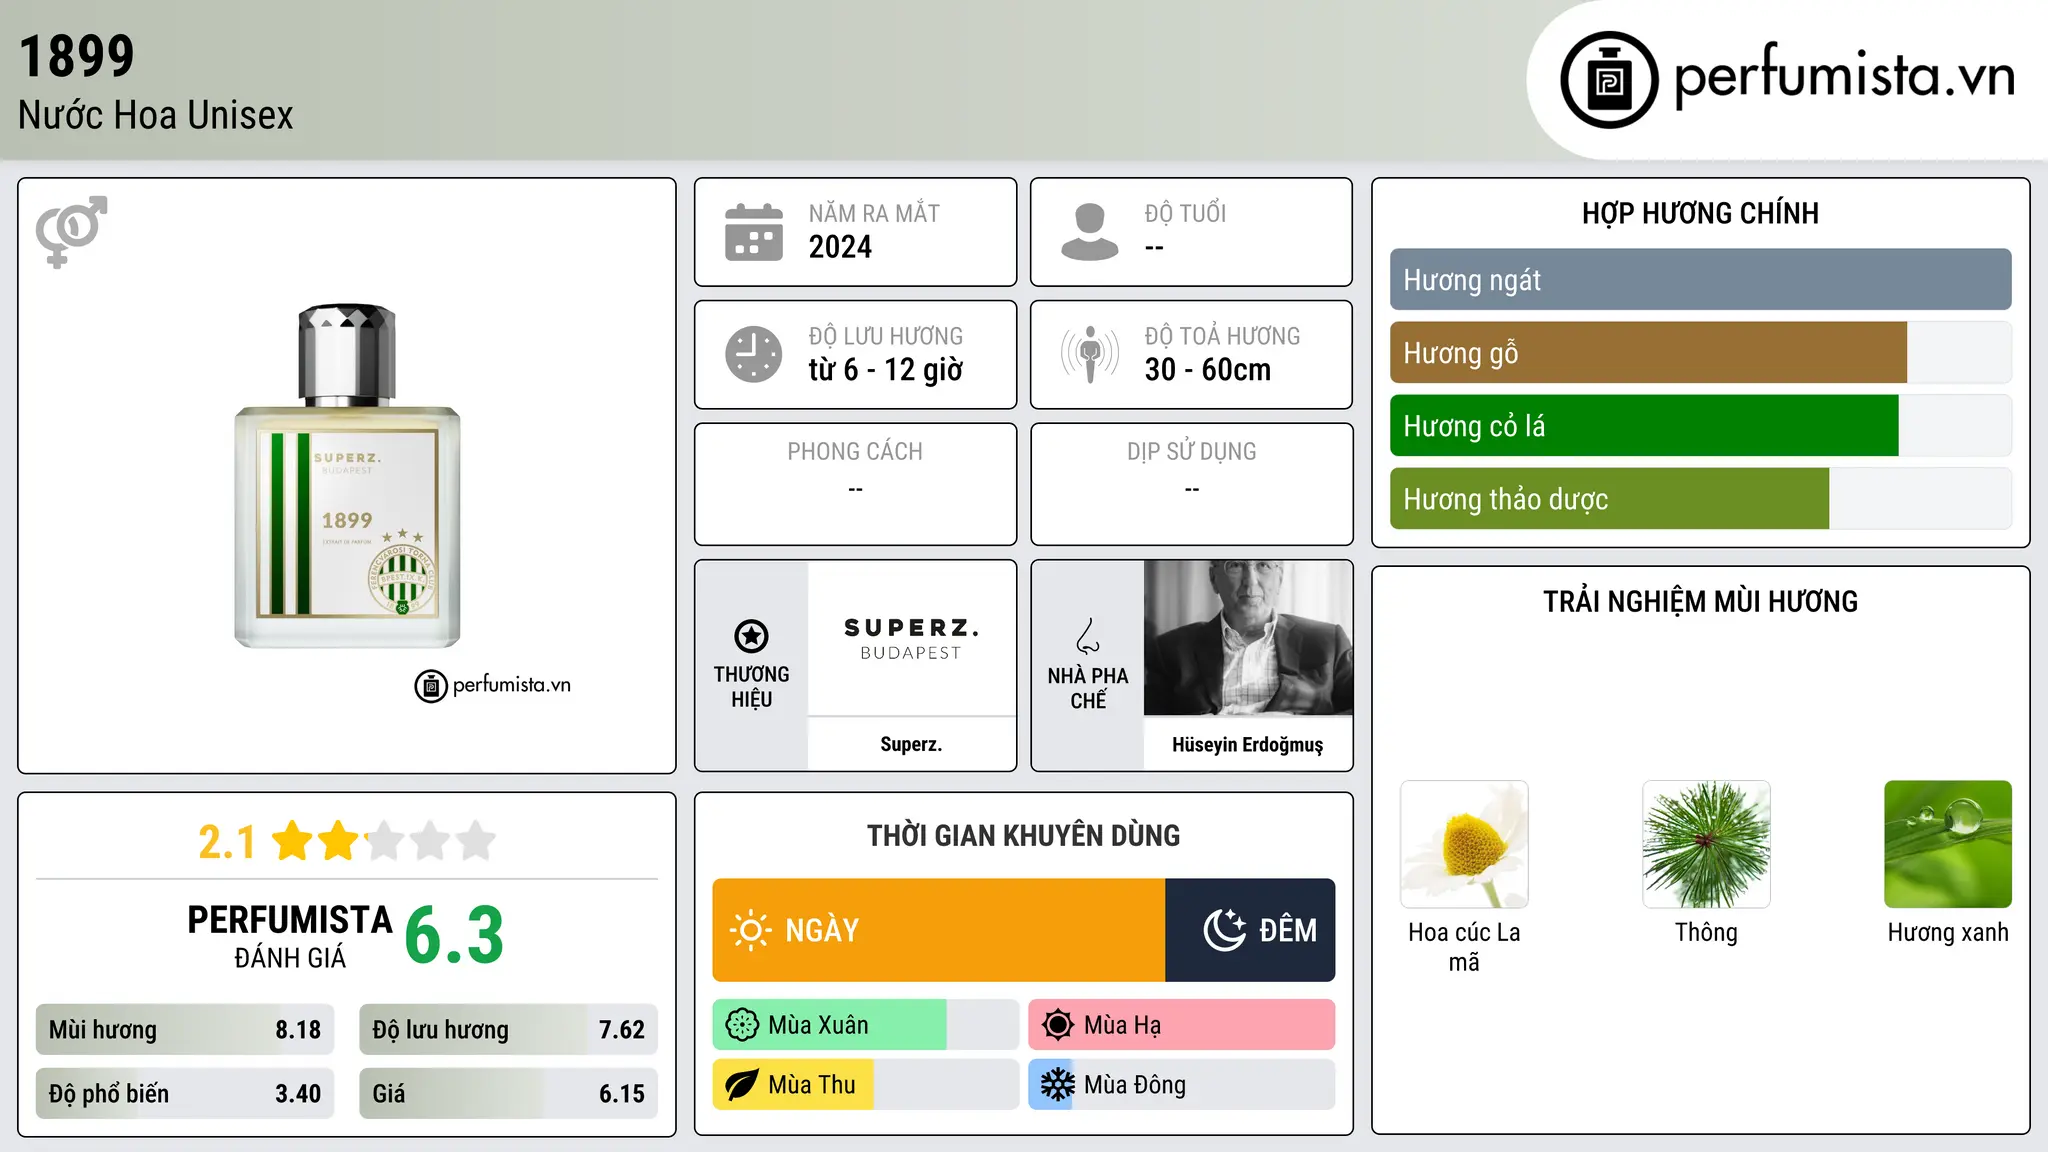Click the moon icon in the Đêm bar
The image size is (2048, 1152).
tap(1224, 930)
